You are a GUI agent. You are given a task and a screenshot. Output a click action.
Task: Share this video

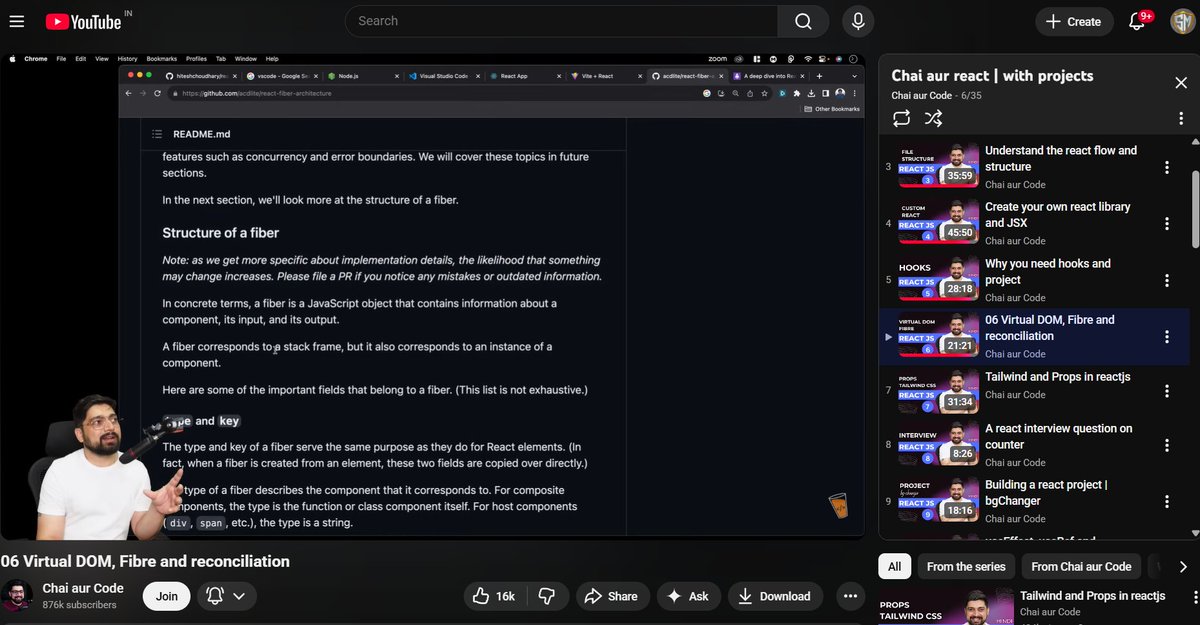[610, 596]
